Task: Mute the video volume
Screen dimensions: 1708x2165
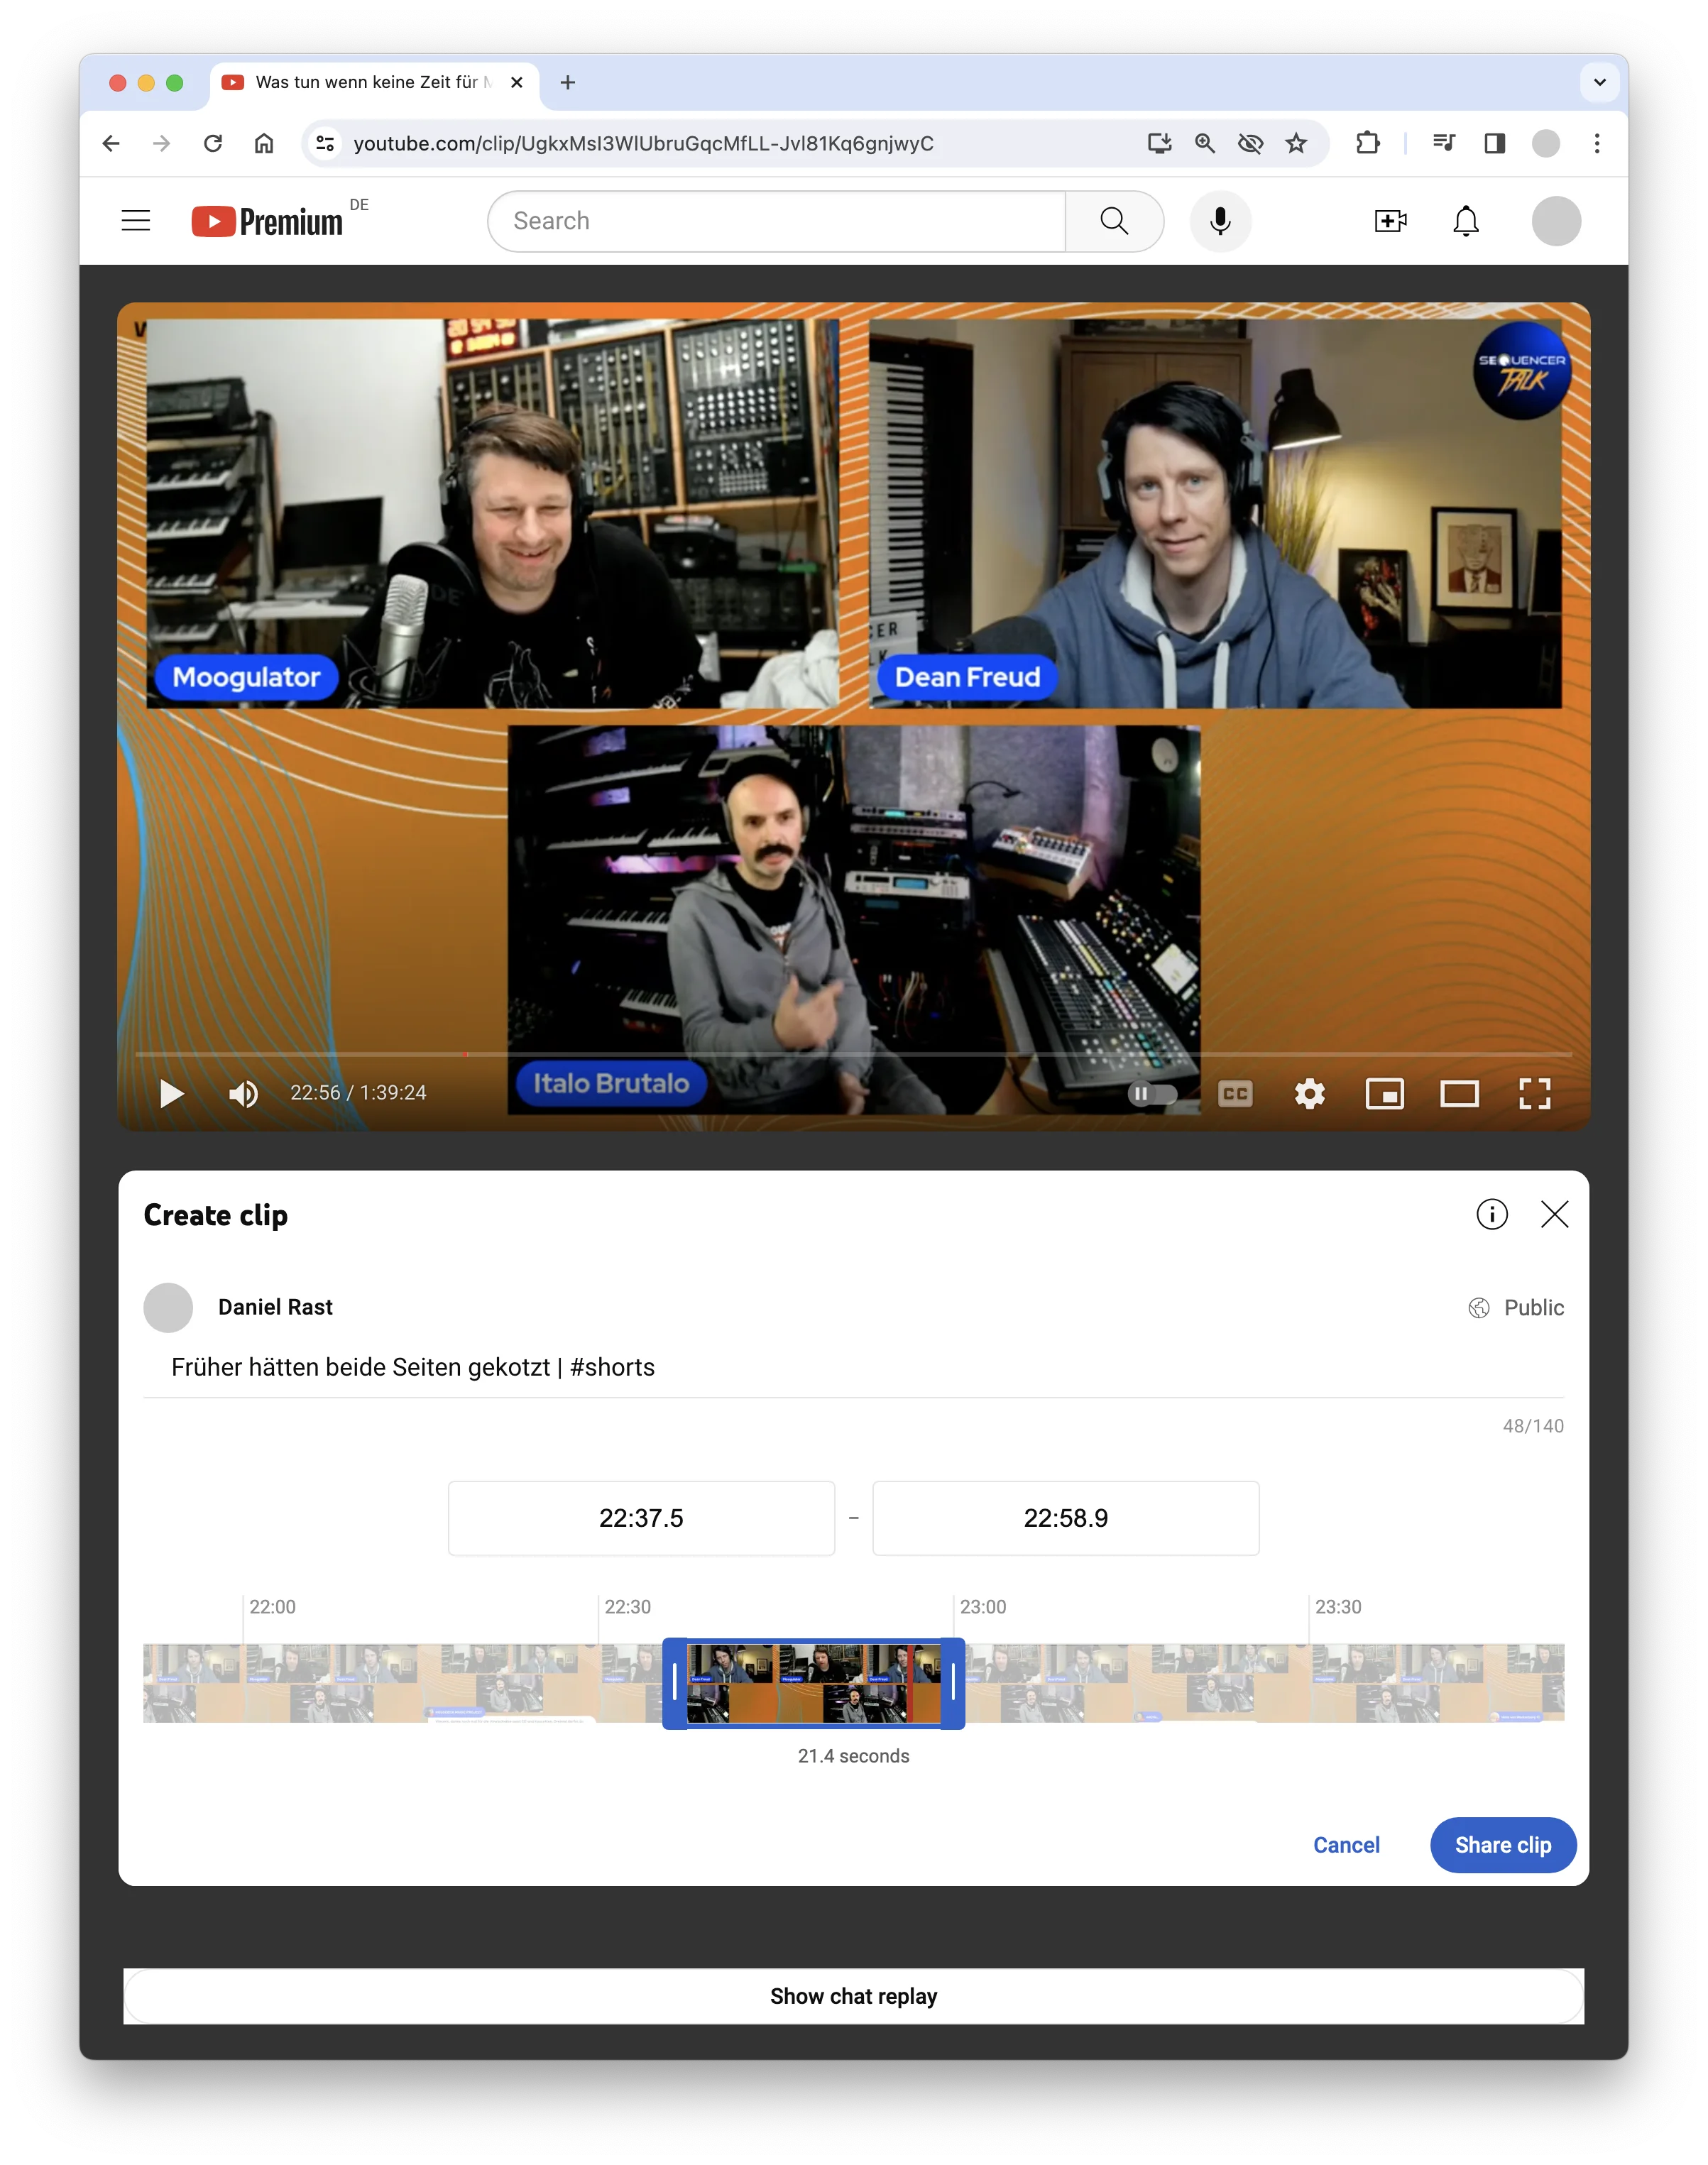Action: pyautogui.click(x=243, y=1093)
